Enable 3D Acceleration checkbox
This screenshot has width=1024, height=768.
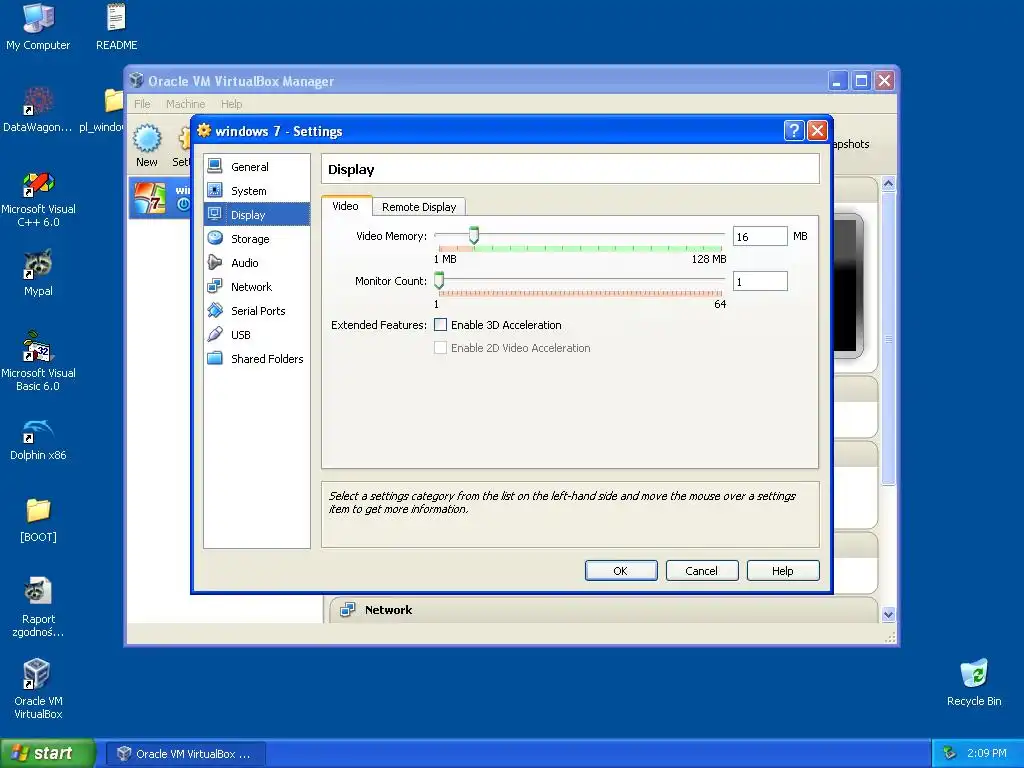[441, 325]
